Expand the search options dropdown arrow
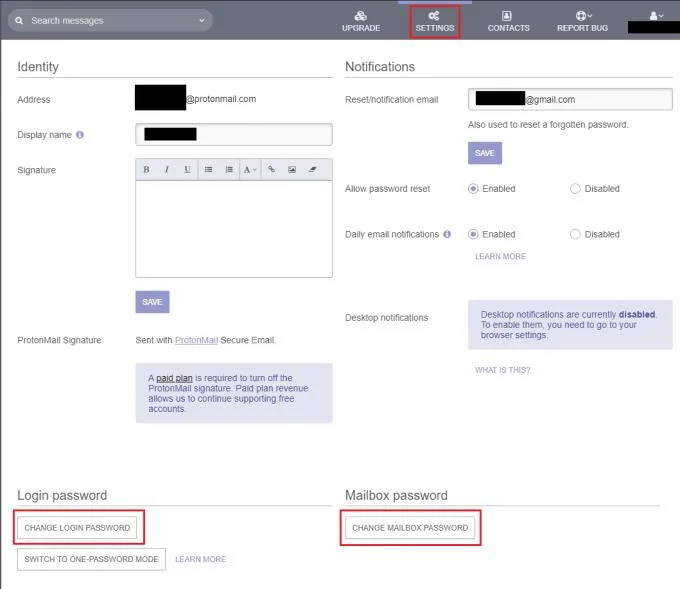The height and width of the screenshot is (589, 680). pyautogui.click(x=202, y=20)
